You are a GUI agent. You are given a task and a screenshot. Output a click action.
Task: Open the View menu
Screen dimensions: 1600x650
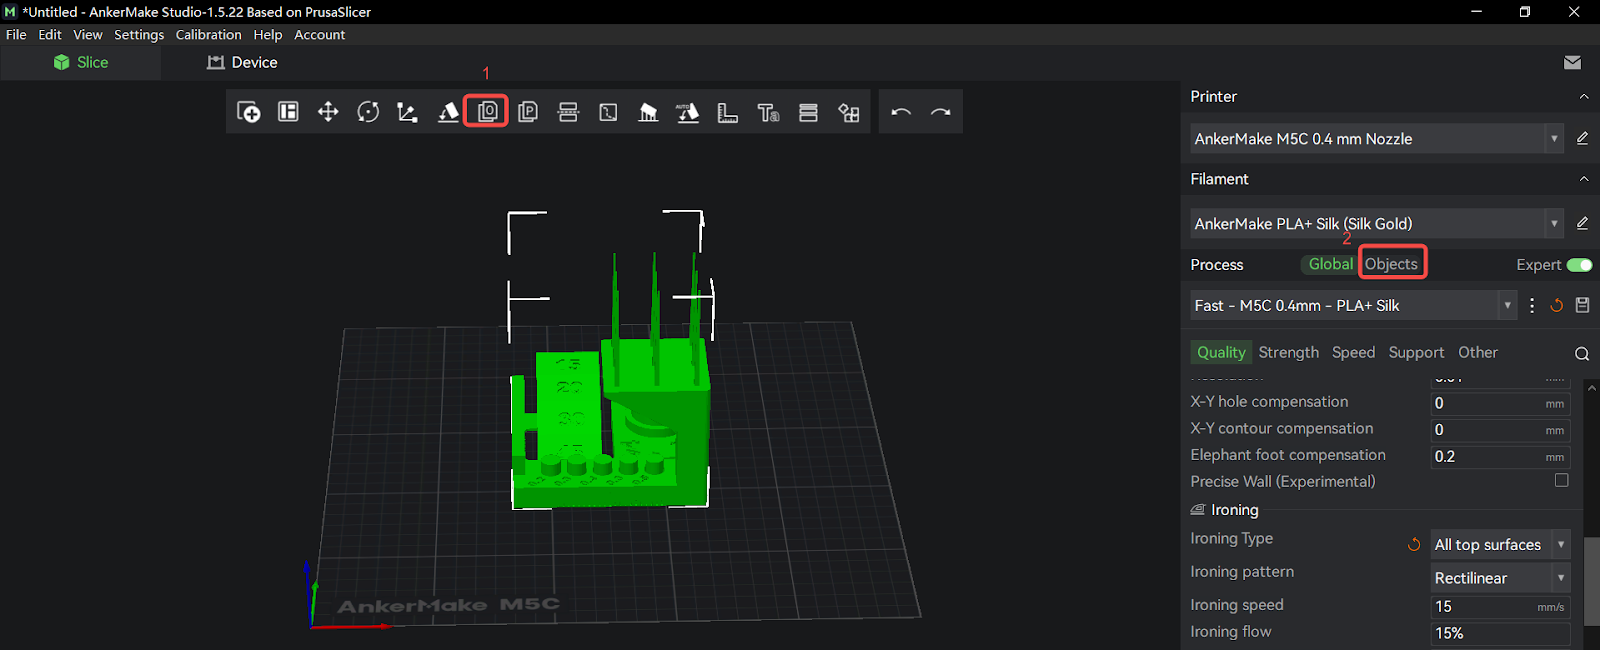tap(88, 34)
